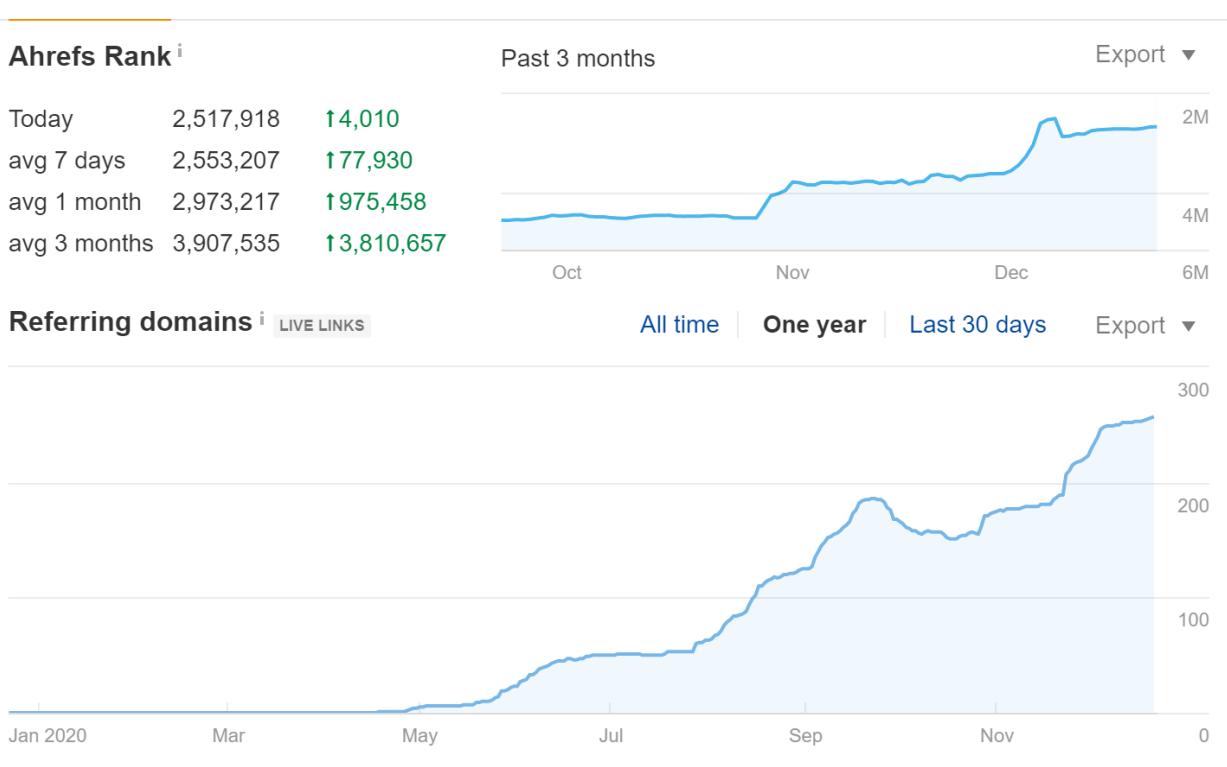Click the LIVE LINKS badge

point(322,325)
